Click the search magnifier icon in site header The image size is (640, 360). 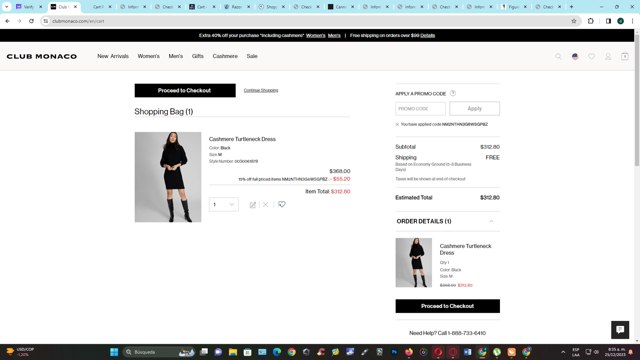pos(558,56)
